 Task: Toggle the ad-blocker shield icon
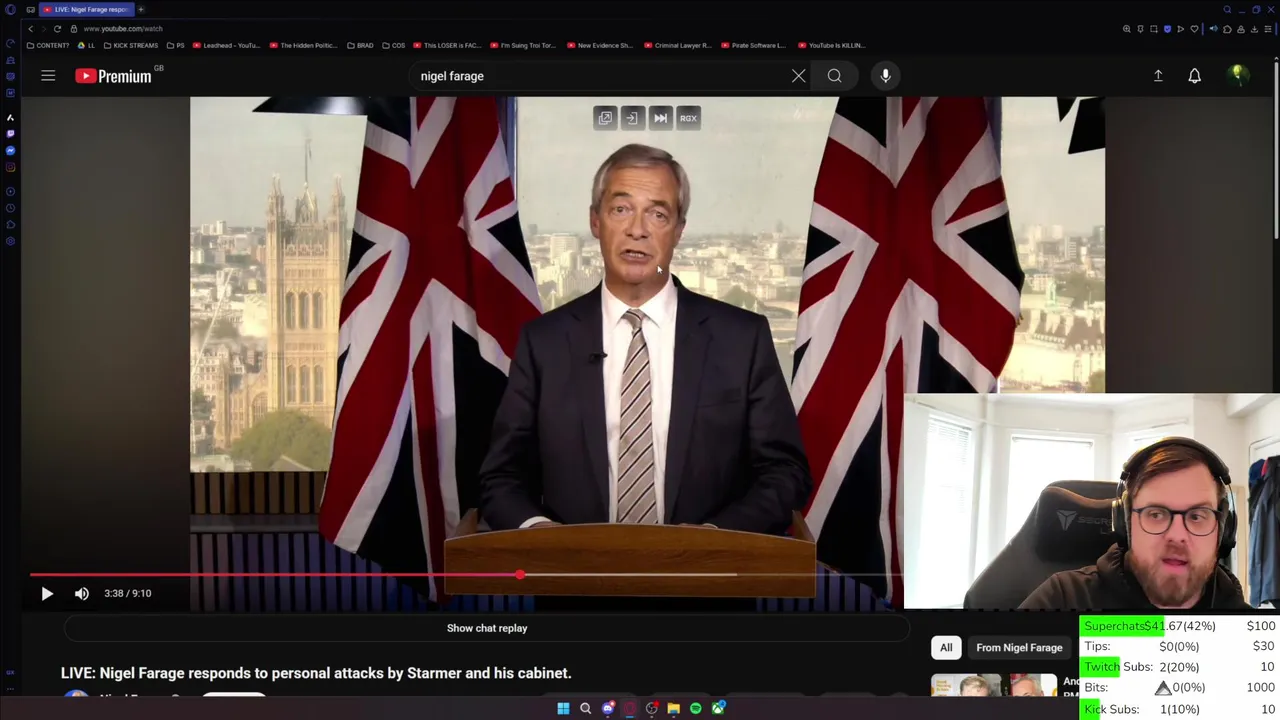(x=1167, y=29)
